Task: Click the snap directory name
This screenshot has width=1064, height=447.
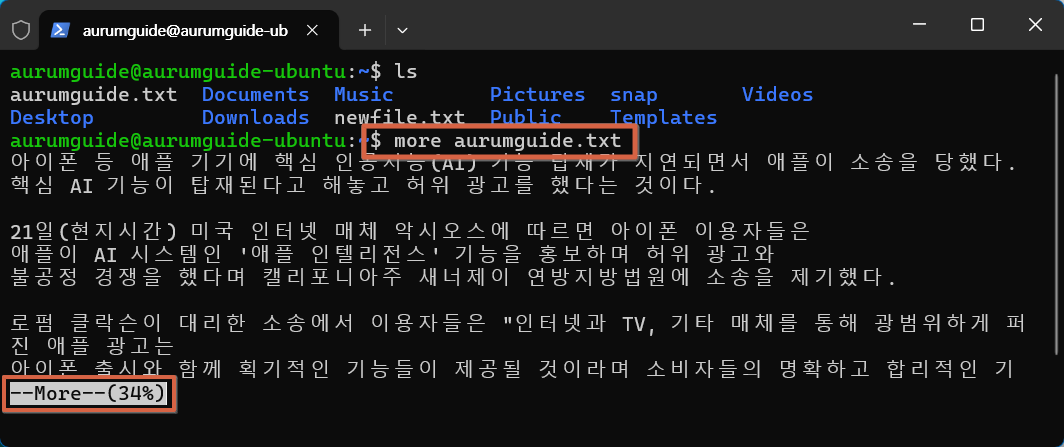Action: pyautogui.click(x=634, y=95)
